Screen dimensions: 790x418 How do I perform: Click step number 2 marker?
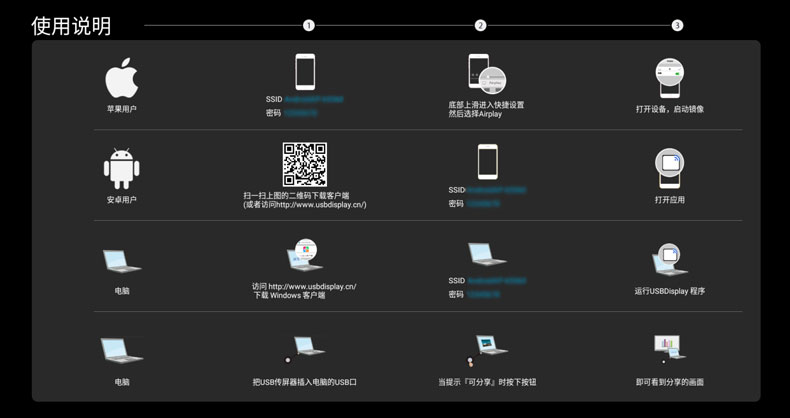tap(480, 25)
